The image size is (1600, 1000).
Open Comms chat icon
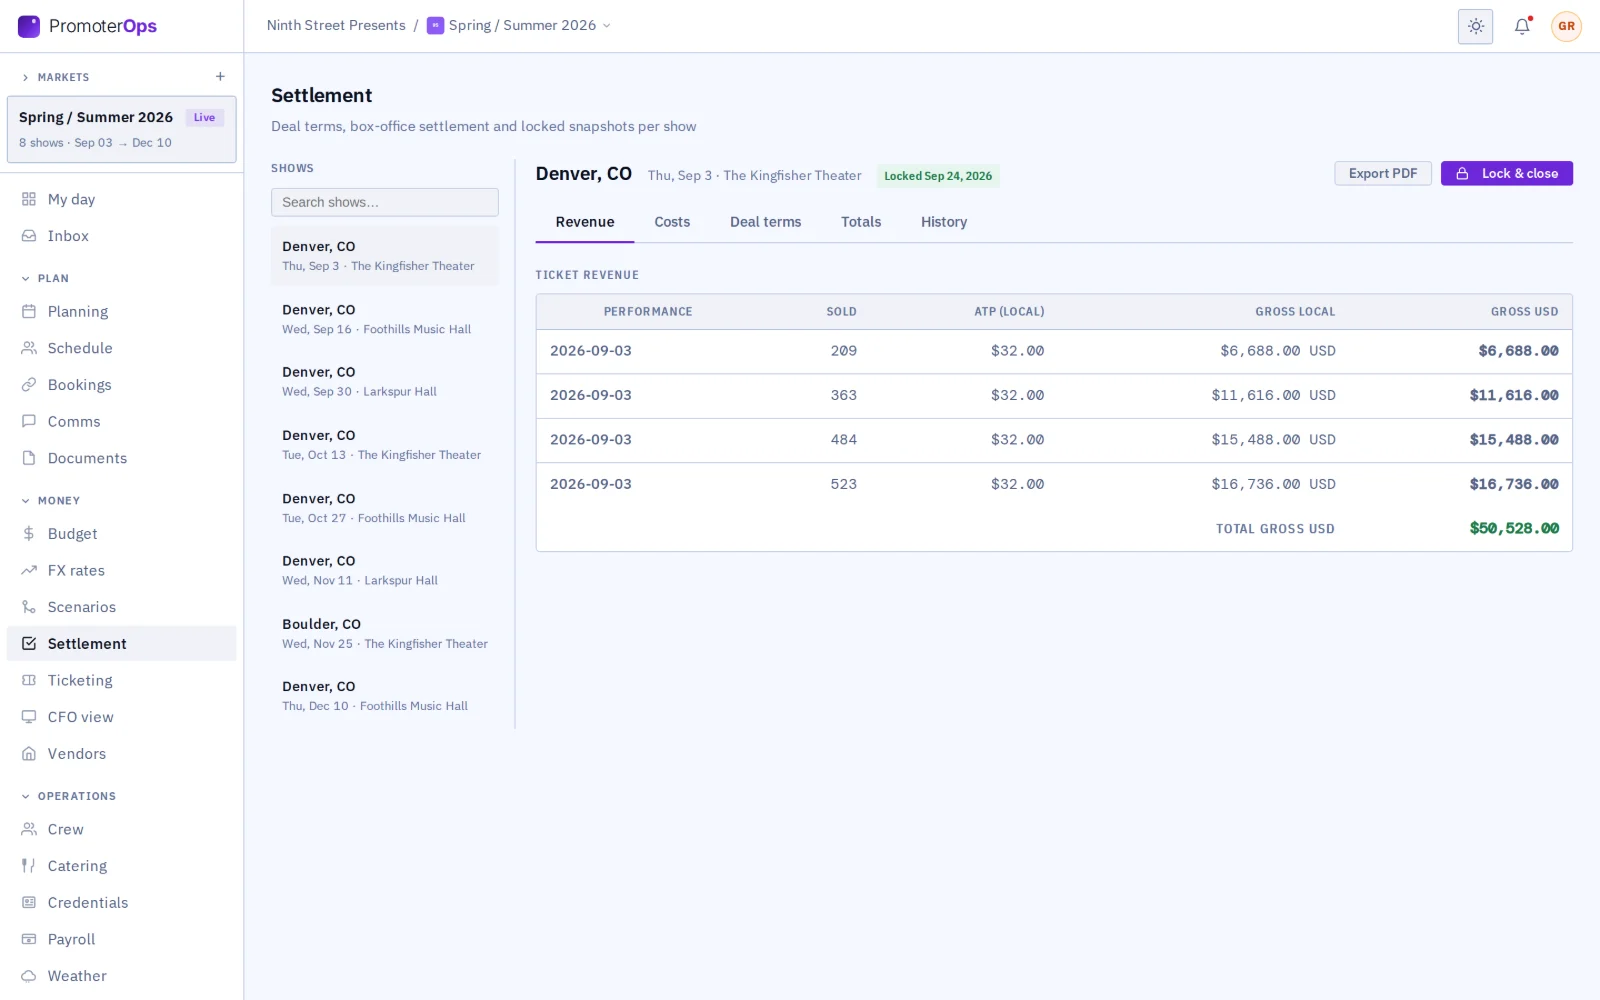click(x=29, y=422)
